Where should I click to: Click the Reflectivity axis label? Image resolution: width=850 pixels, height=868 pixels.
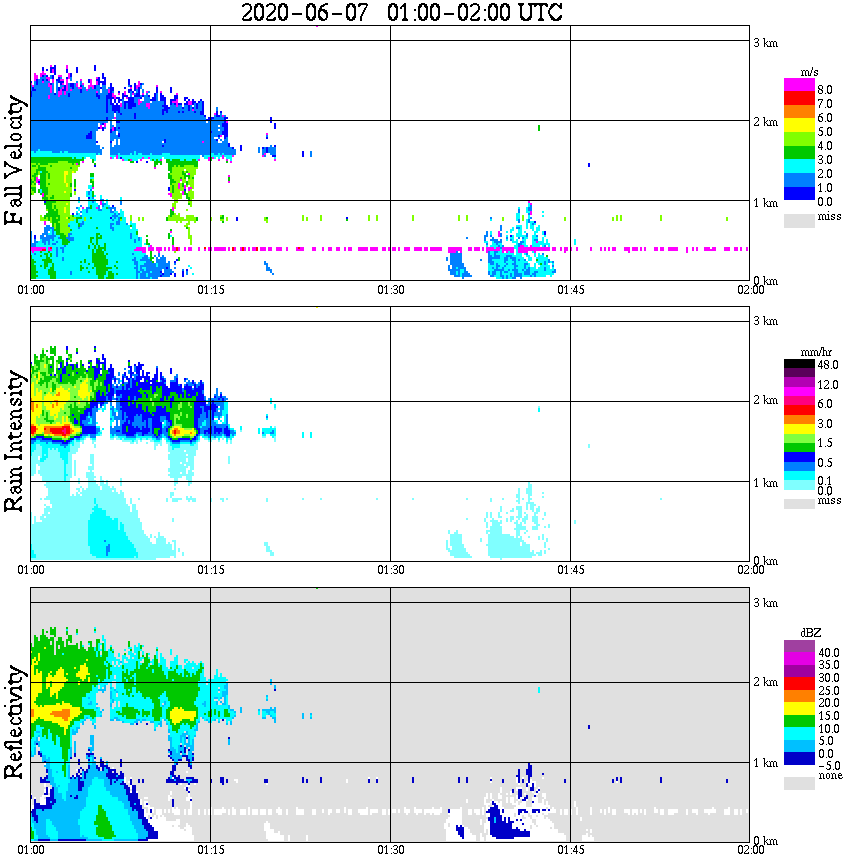coord(14,722)
